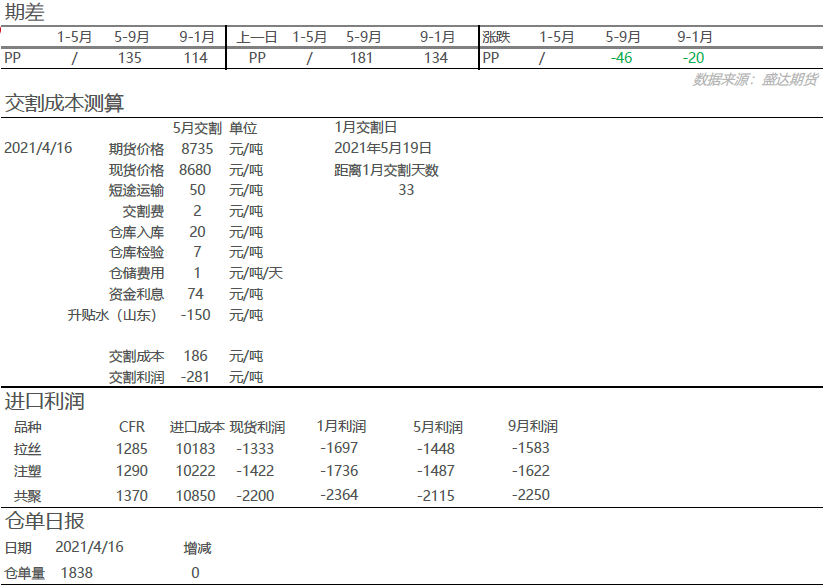Screen dimensions: 824x586
Task: Select the 交割成本 result 186
Action: (196, 356)
